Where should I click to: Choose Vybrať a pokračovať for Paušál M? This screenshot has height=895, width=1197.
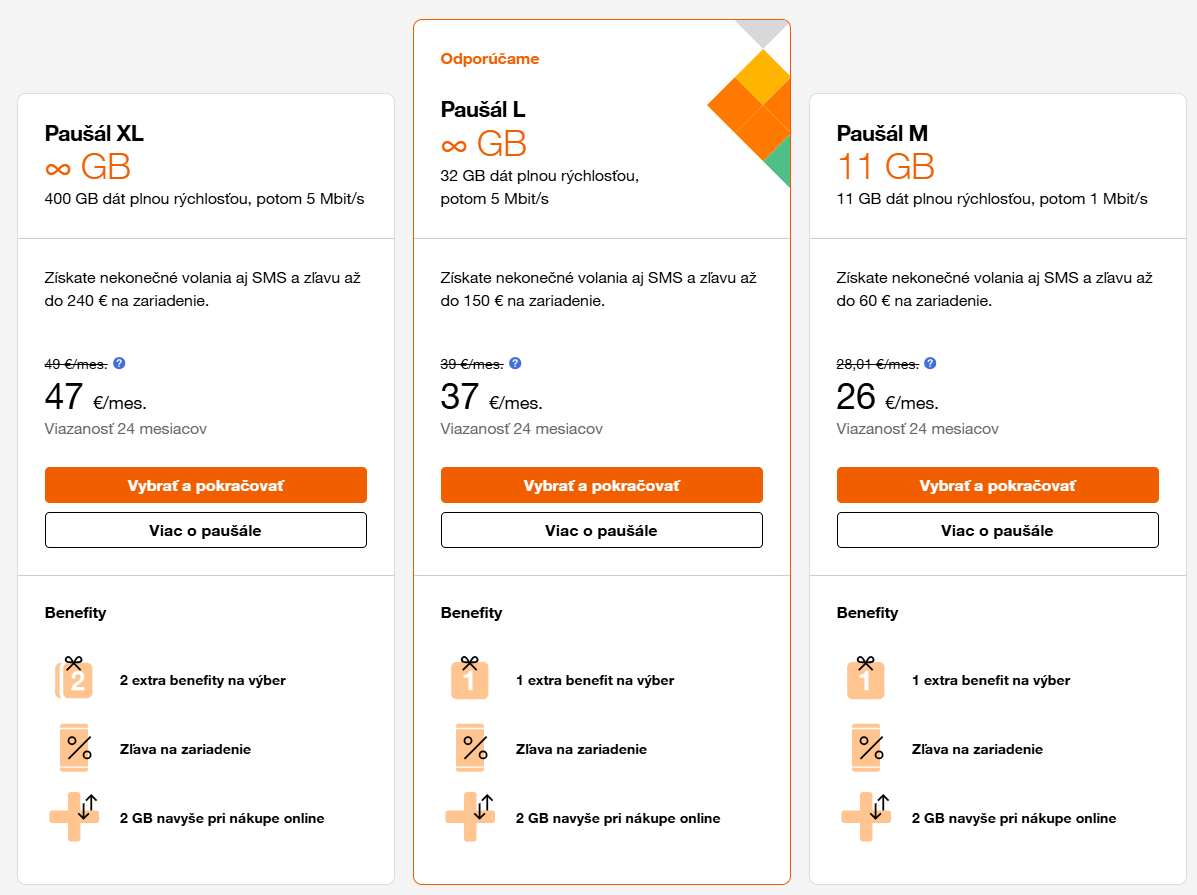point(998,485)
